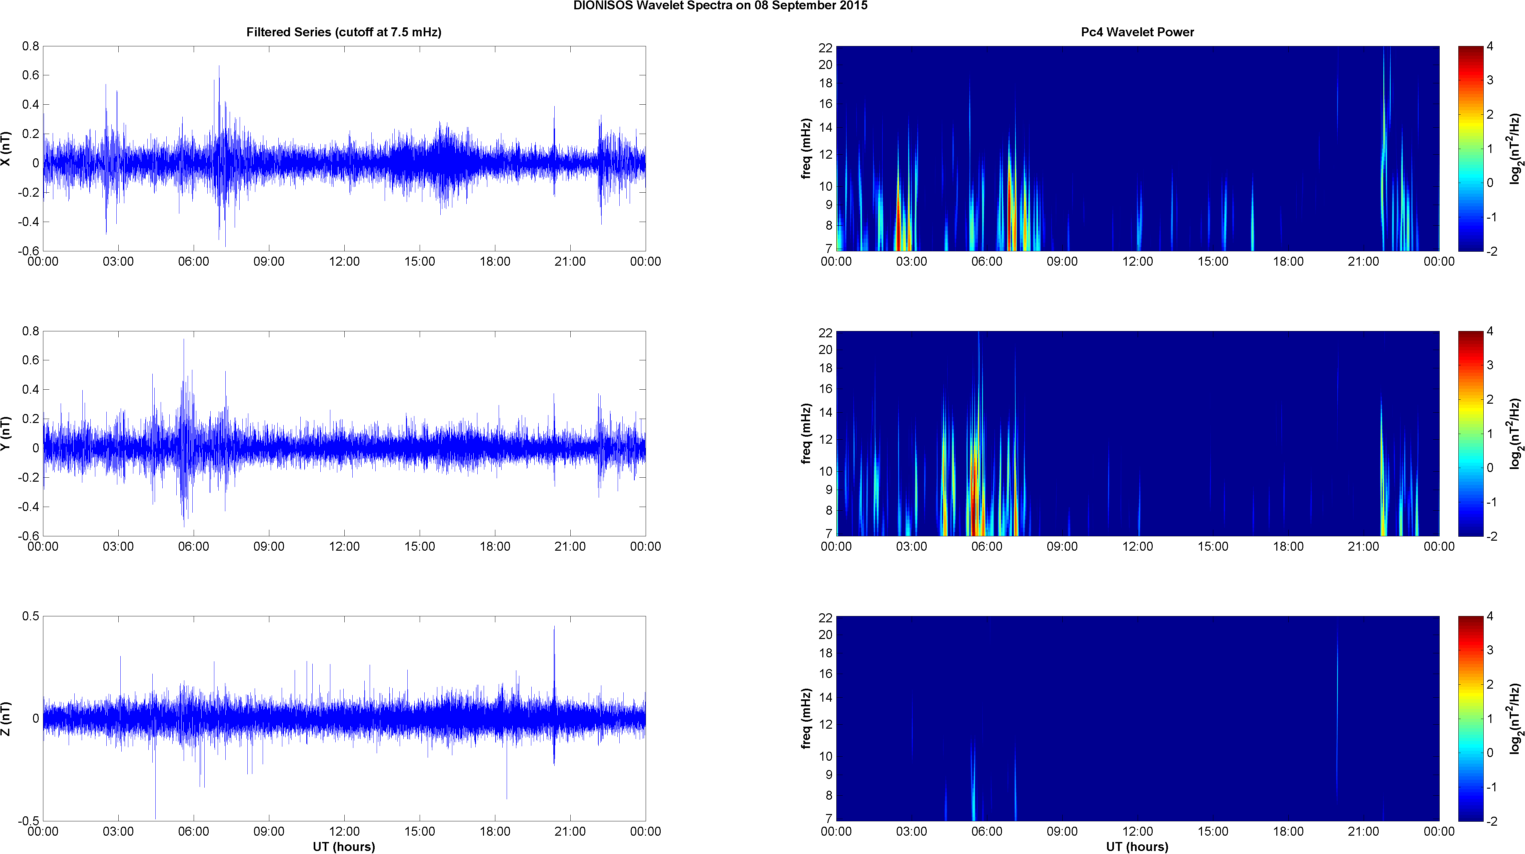
Task: Click the '12:00' tick under the X time series
Action: (344, 262)
